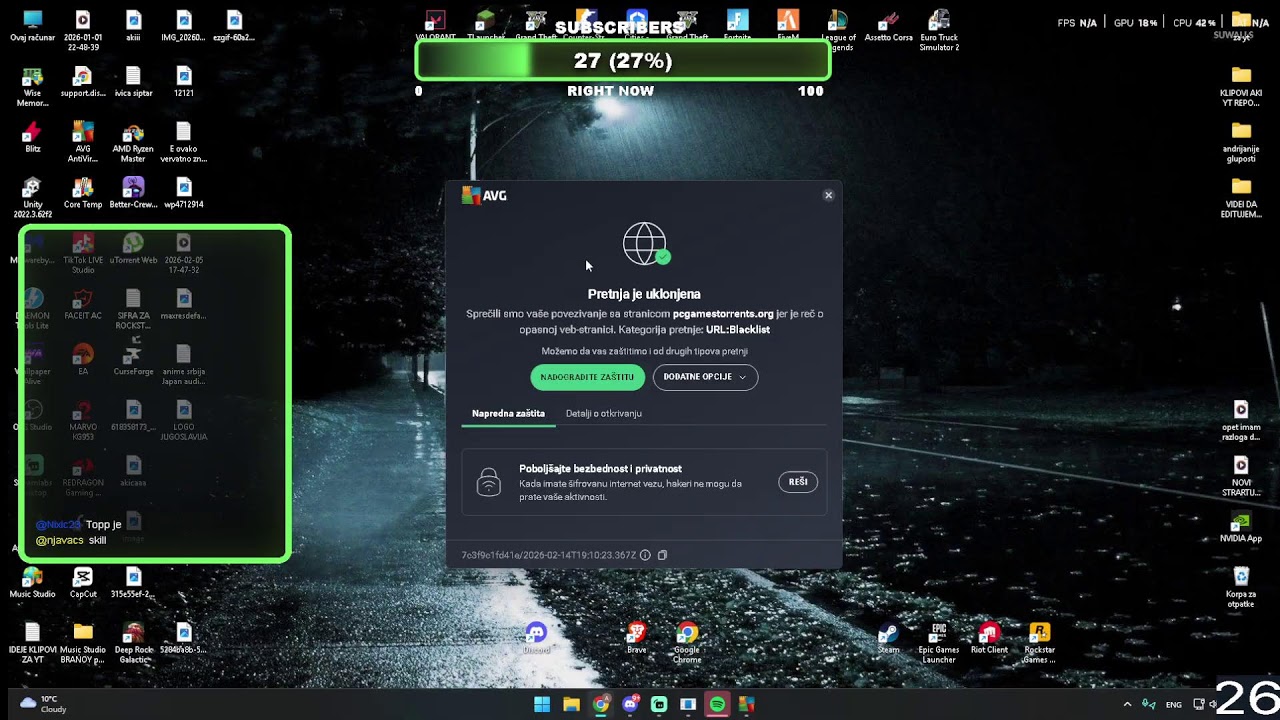Select the support.dis... Chrome shortcut
Image resolution: width=1280 pixels, height=720 pixels.
[x=83, y=82]
